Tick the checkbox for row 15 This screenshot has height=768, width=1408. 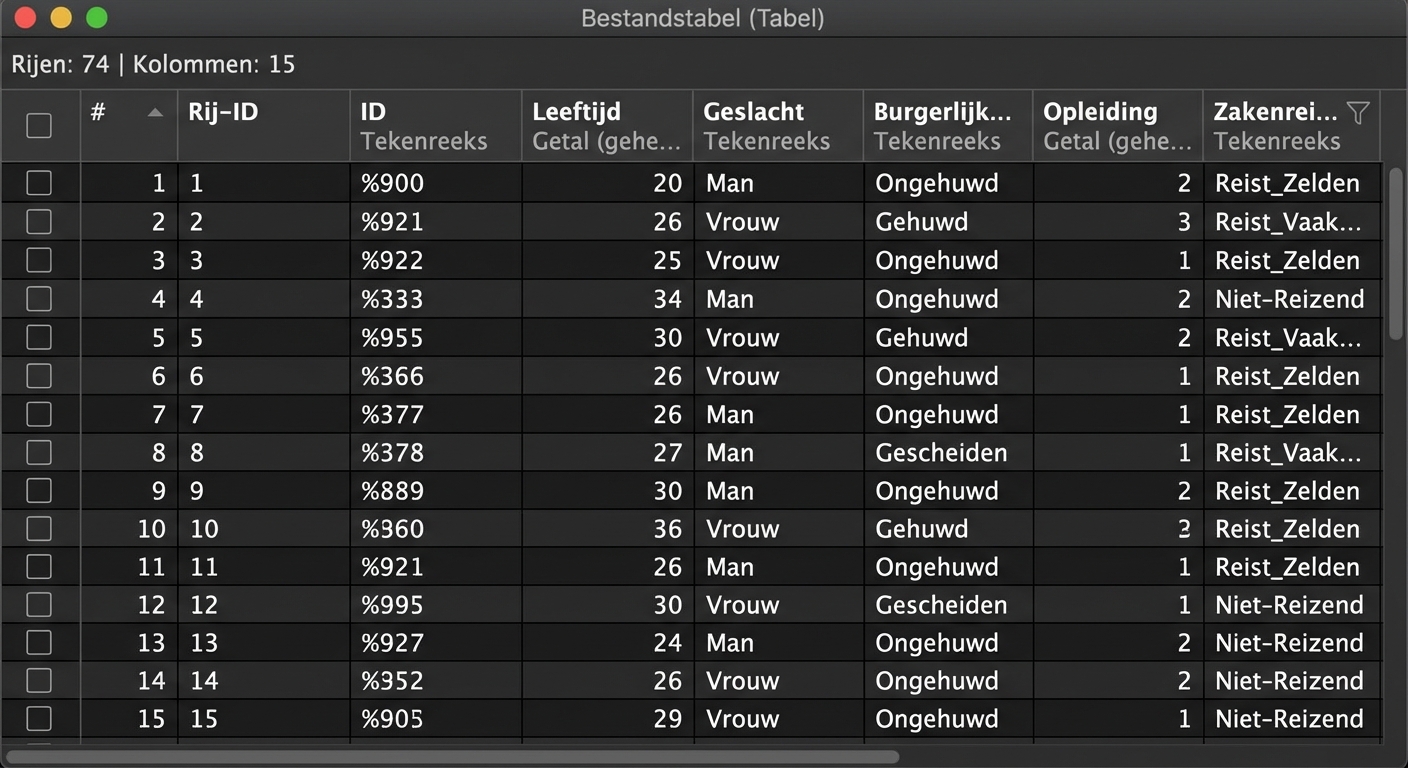pyautogui.click(x=38, y=718)
